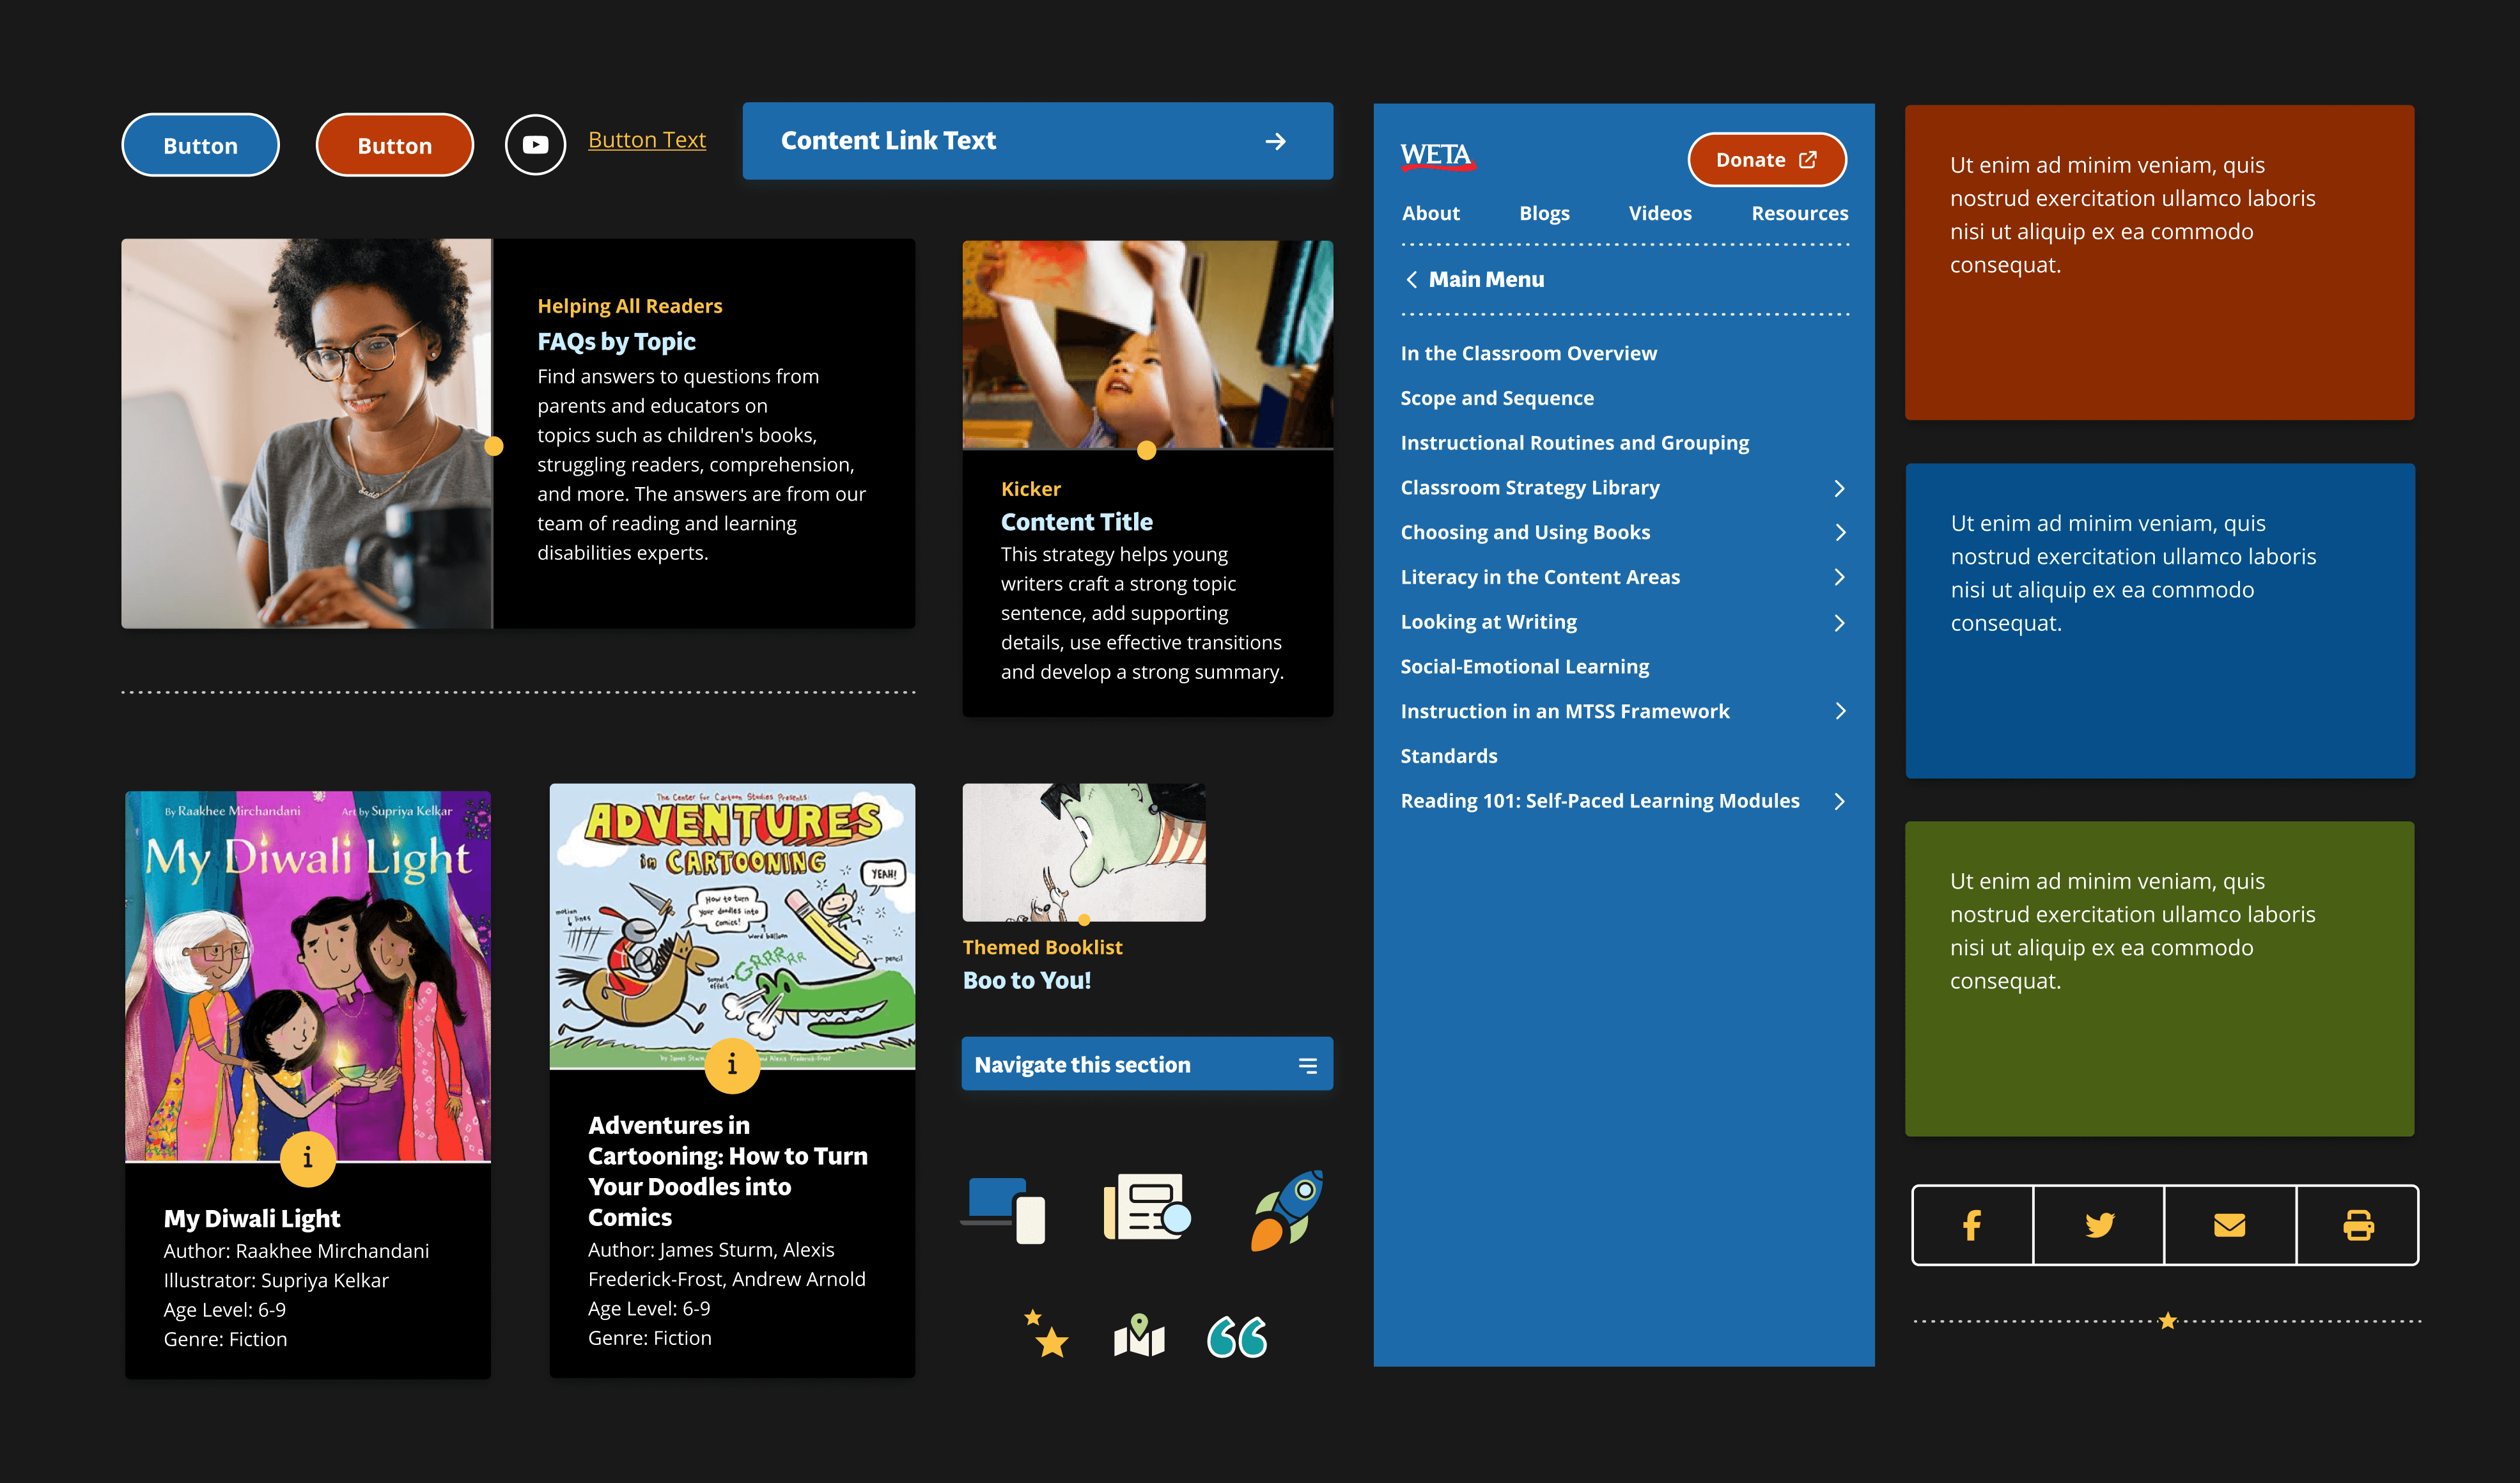Click the orange Button
2520x1483 pixels.
(x=395, y=145)
